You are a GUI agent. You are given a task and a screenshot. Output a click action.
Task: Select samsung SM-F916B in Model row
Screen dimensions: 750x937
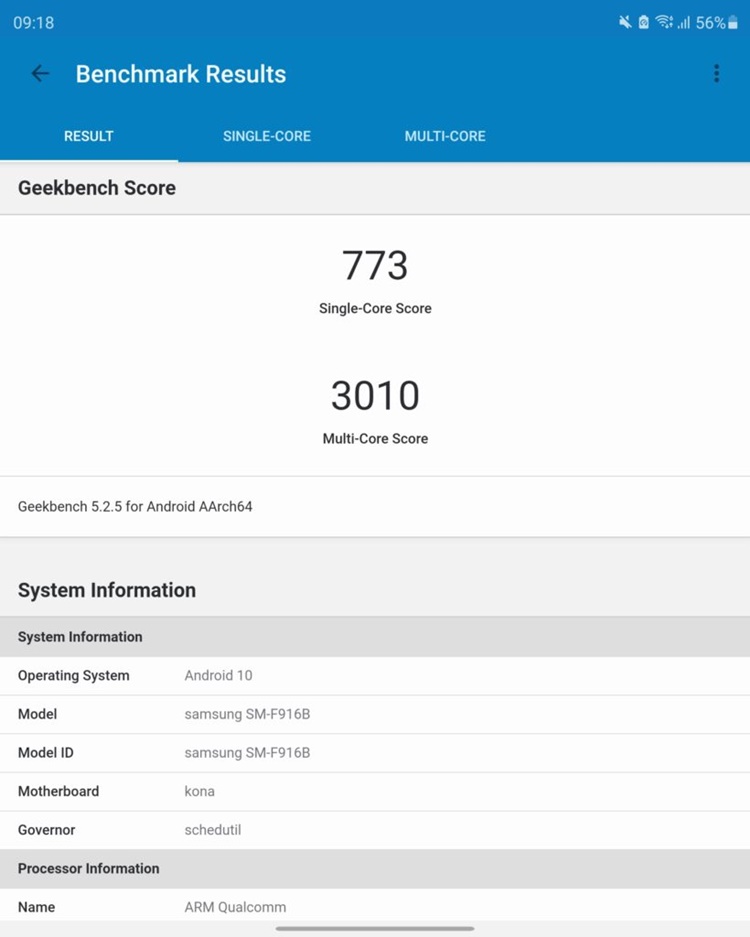click(247, 714)
